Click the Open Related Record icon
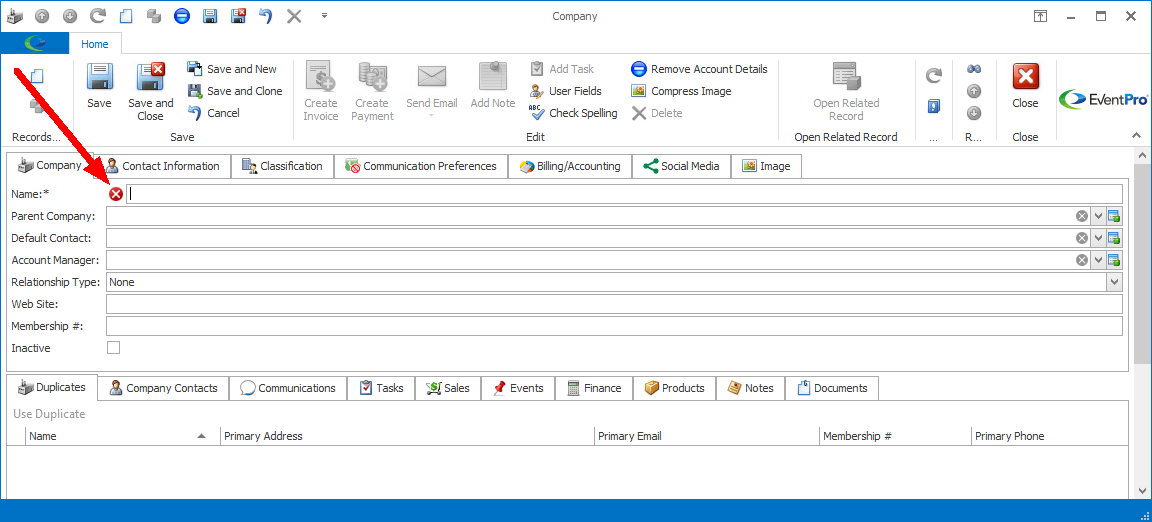 [x=846, y=76]
